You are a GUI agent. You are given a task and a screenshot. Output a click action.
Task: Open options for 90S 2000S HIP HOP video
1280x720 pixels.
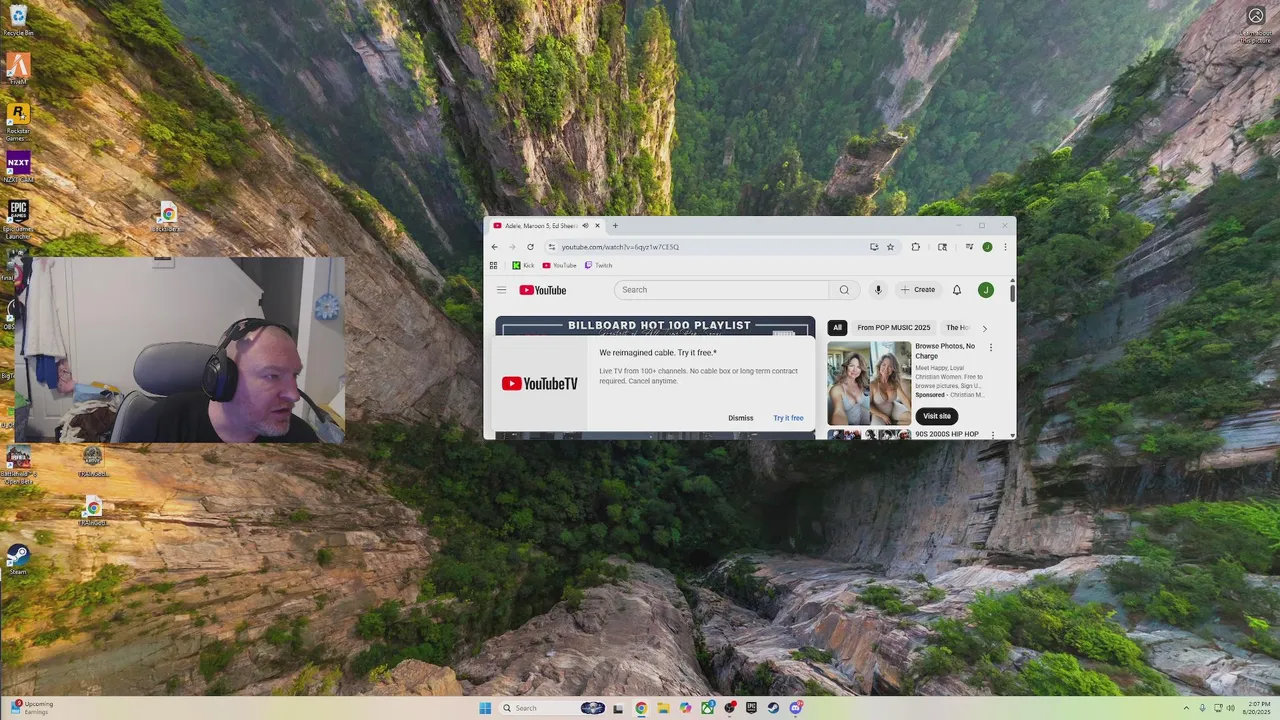[x=992, y=435]
